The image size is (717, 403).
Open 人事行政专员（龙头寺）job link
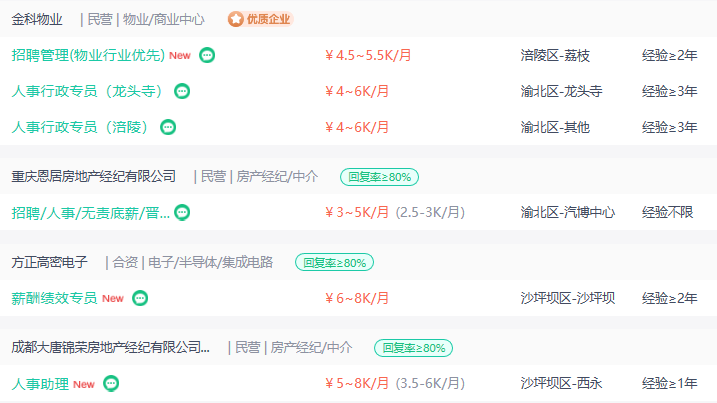88,91
